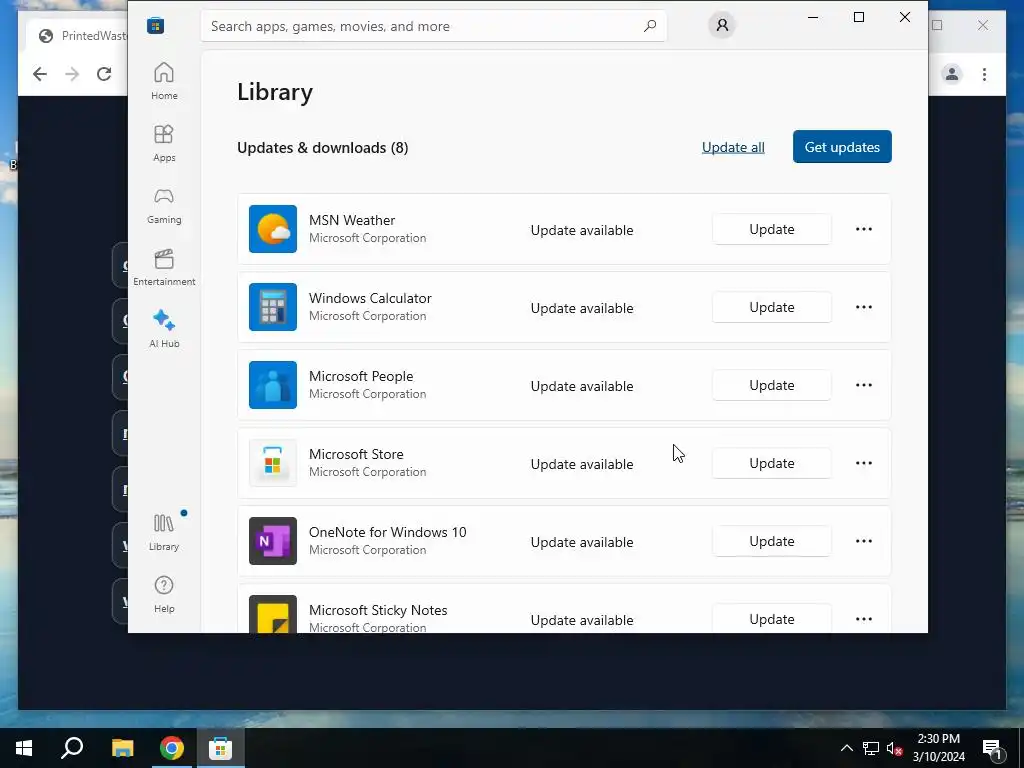Open the network status tray icon
Image resolution: width=1024 pixels, height=768 pixels.
(871, 748)
